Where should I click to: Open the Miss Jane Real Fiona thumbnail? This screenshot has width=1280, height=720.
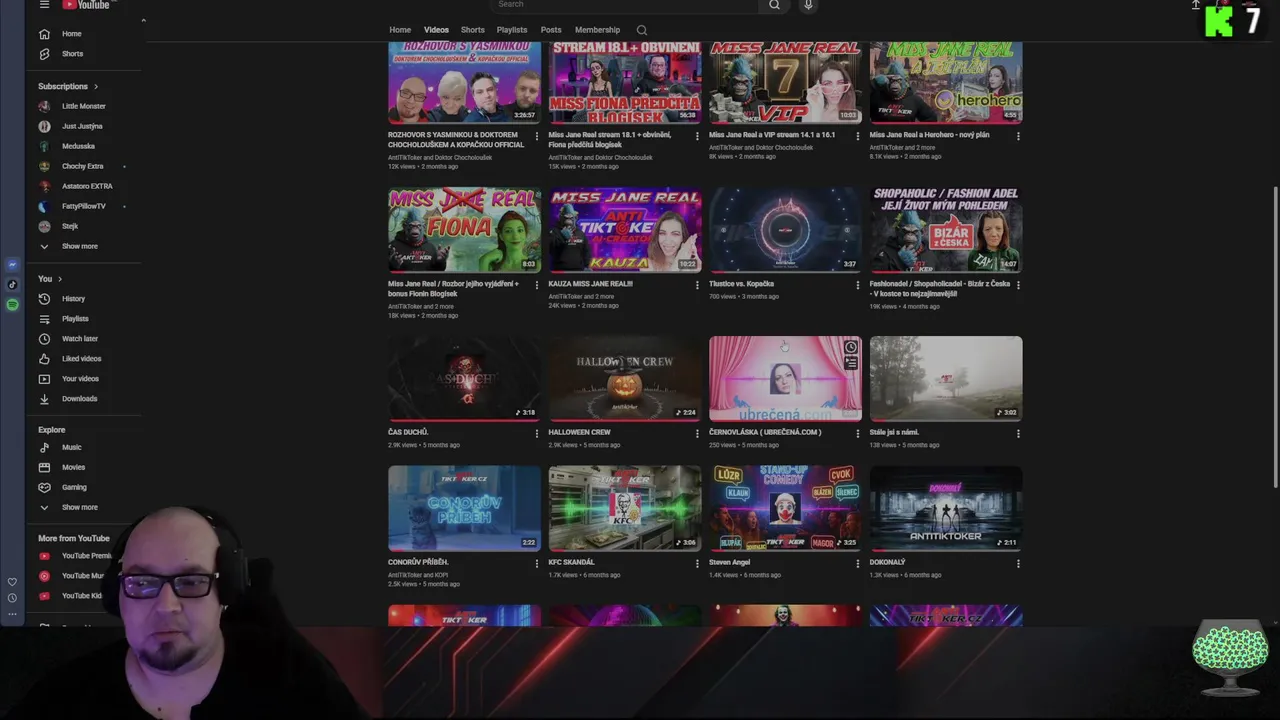(x=464, y=229)
